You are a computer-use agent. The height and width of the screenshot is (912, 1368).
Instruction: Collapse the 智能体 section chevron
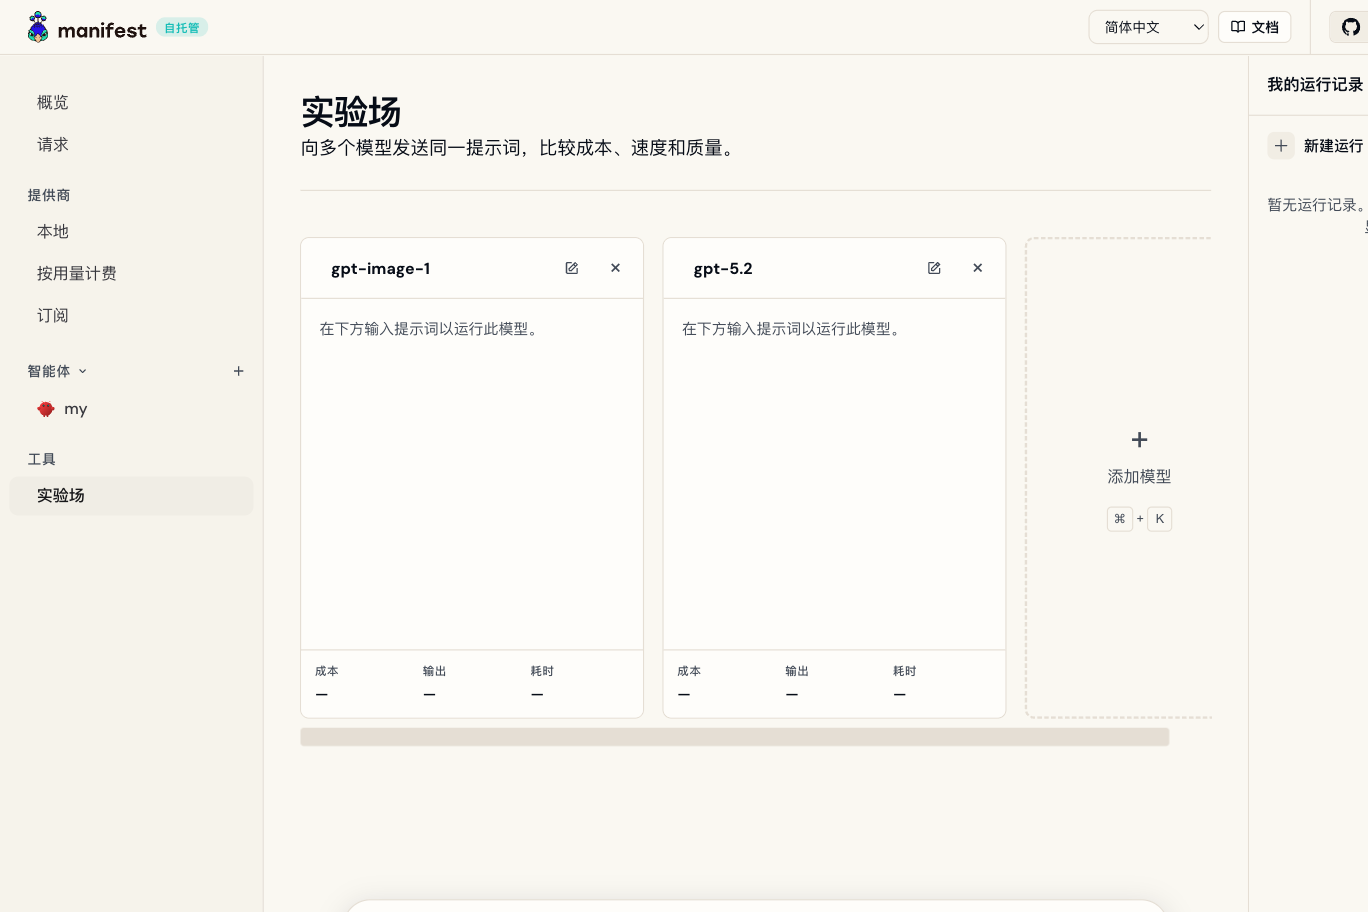(83, 371)
